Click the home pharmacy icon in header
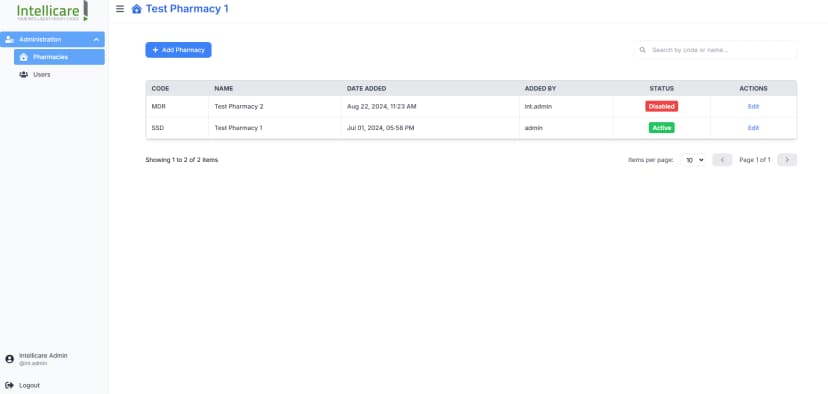Viewport: 828px width, 394px height. (137, 9)
